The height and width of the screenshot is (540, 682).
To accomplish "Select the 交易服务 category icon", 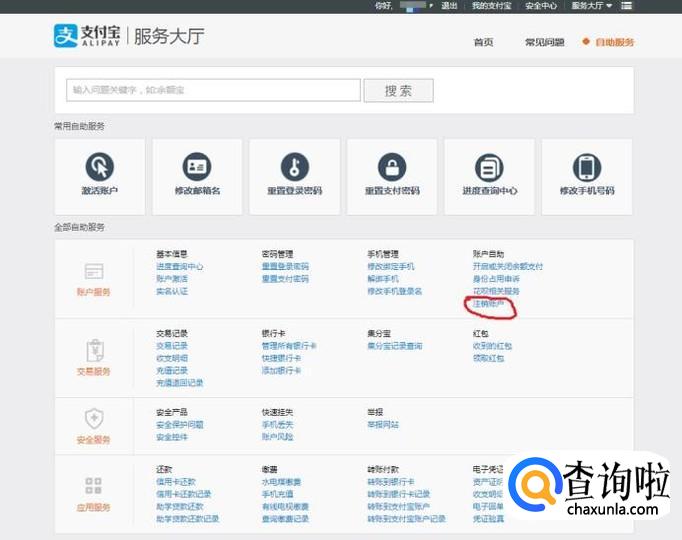I will pos(94,350).
